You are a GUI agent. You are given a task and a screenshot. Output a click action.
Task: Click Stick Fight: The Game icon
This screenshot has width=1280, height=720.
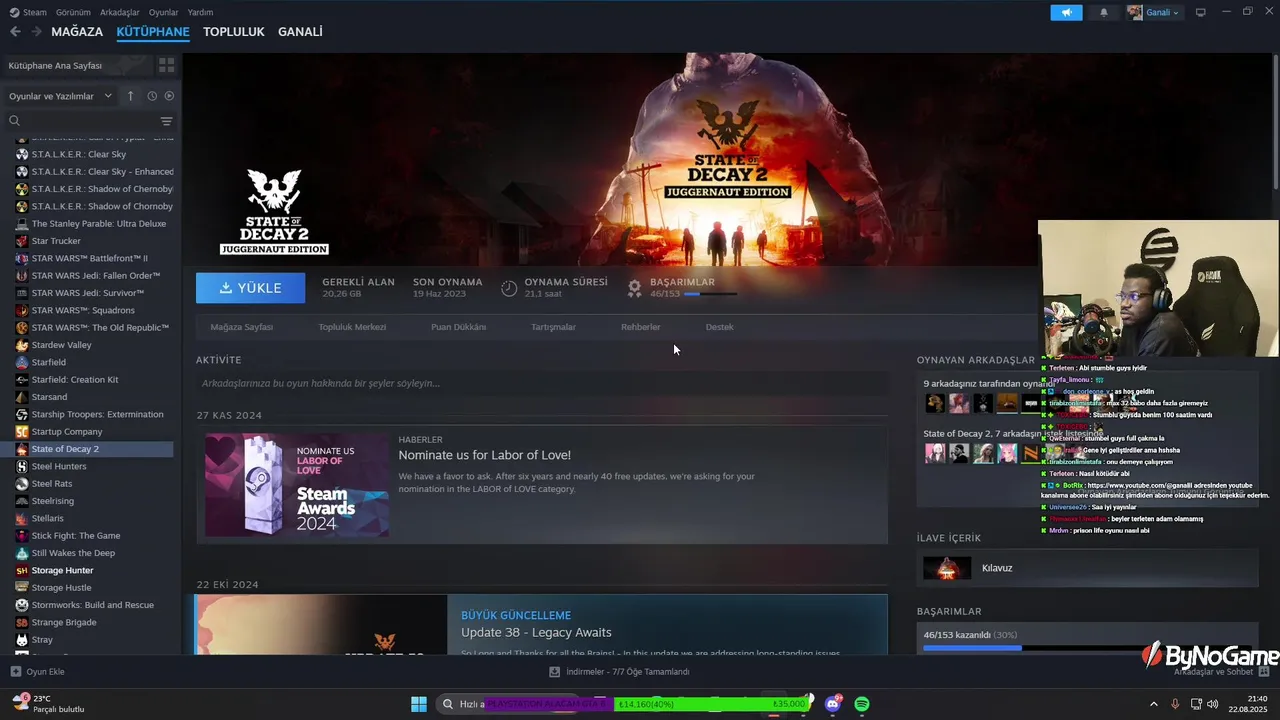pyautogui.click(x=22, y=536)
